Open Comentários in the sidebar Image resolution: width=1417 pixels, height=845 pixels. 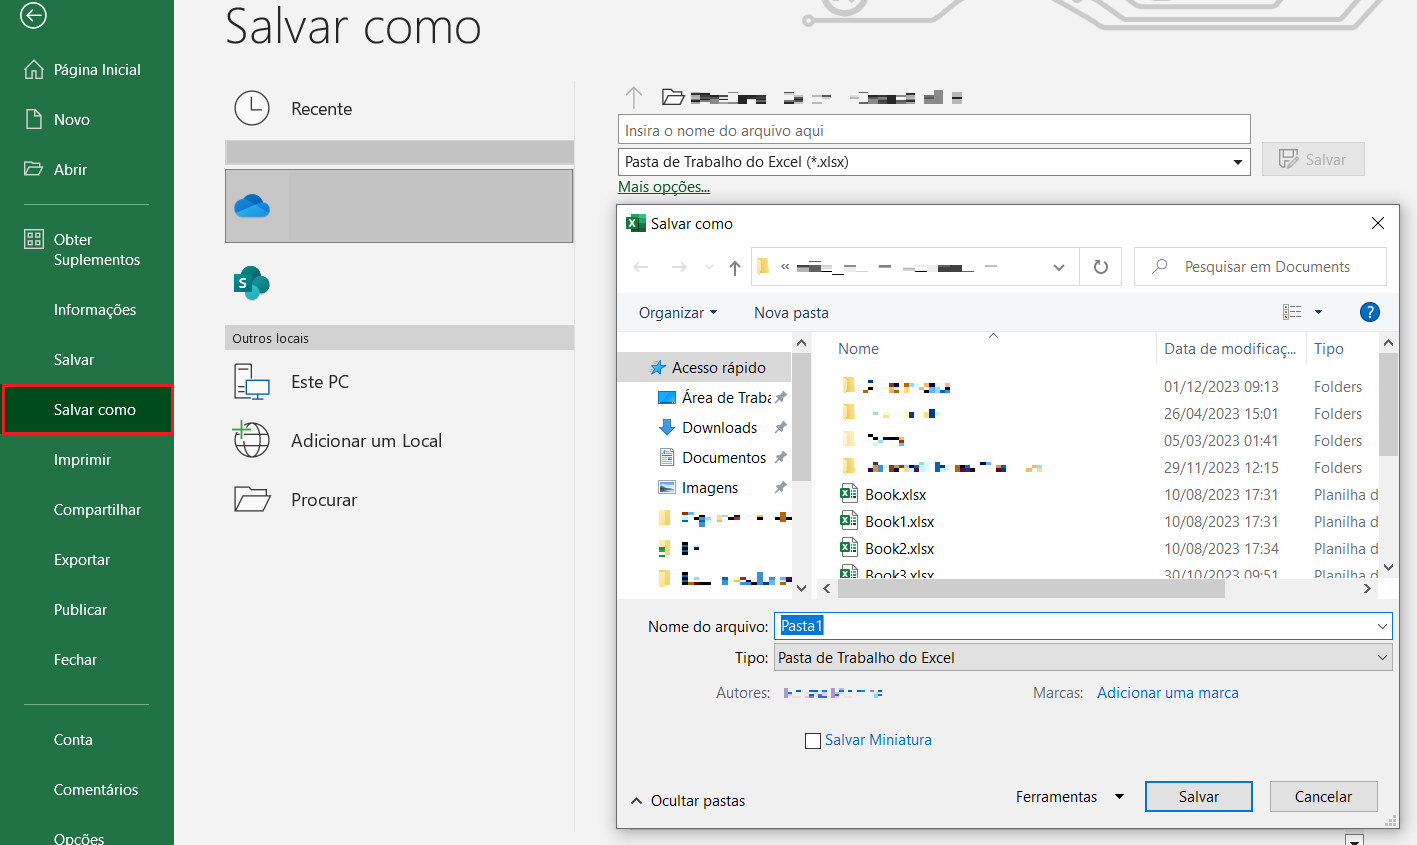[96, 790]
